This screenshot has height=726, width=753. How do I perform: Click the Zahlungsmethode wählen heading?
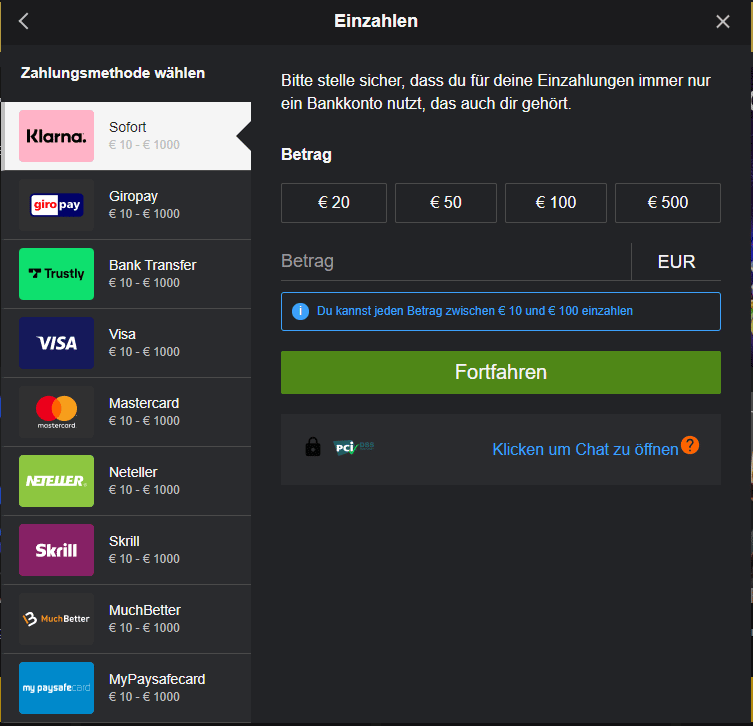coord(113,73)
